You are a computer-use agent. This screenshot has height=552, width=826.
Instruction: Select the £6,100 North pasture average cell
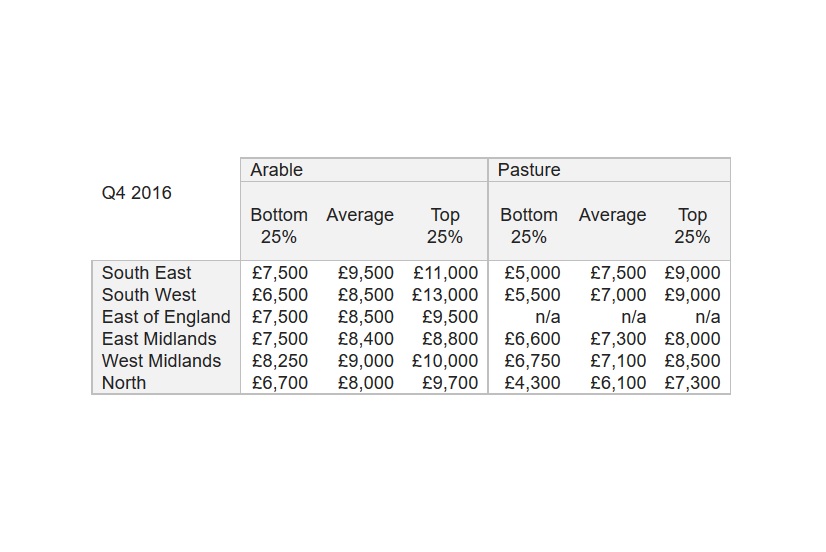point(618,383)
